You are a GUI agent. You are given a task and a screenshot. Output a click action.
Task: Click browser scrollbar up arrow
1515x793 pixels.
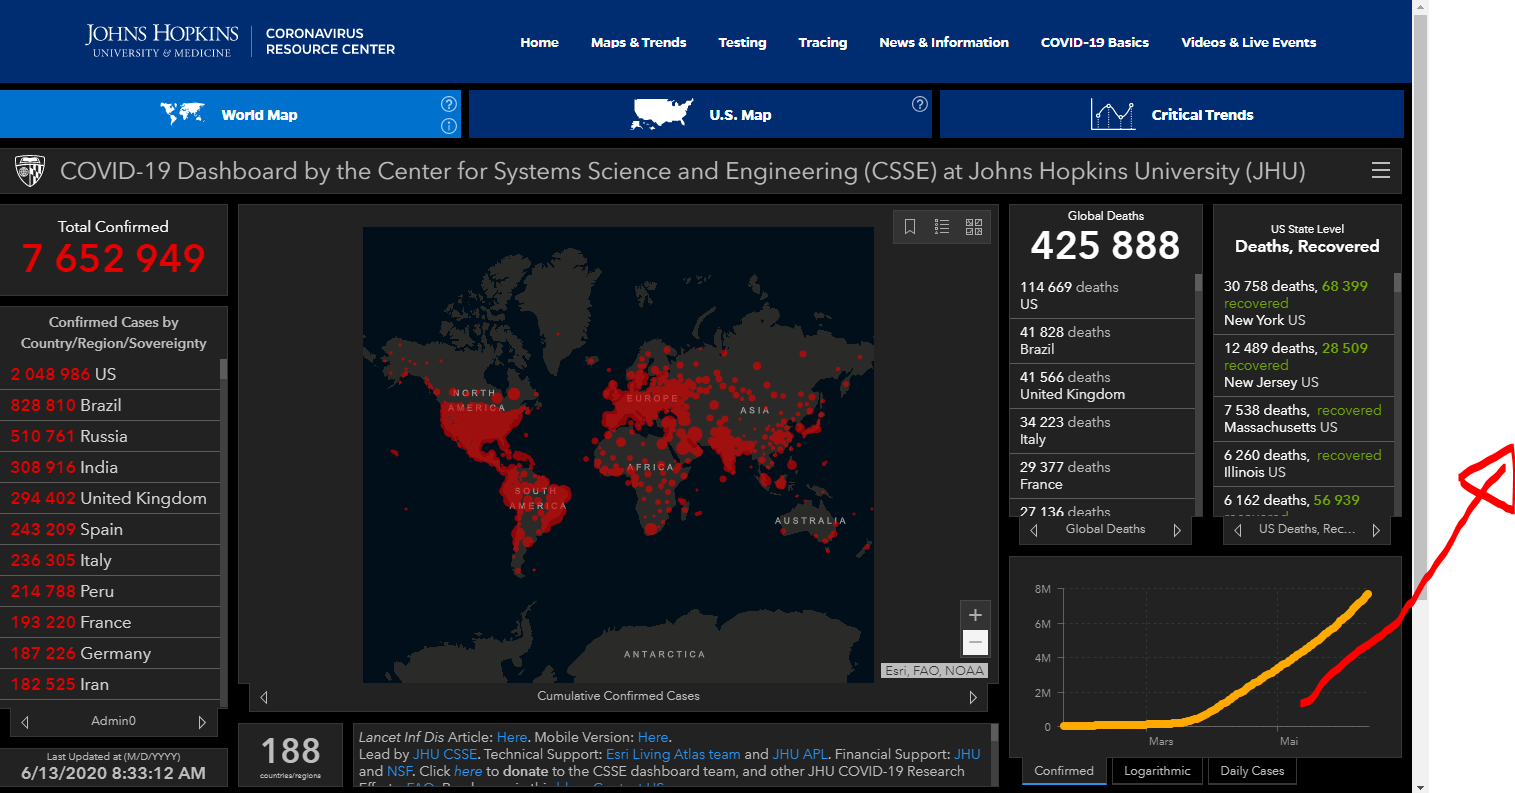click(x=1420, y=7)
